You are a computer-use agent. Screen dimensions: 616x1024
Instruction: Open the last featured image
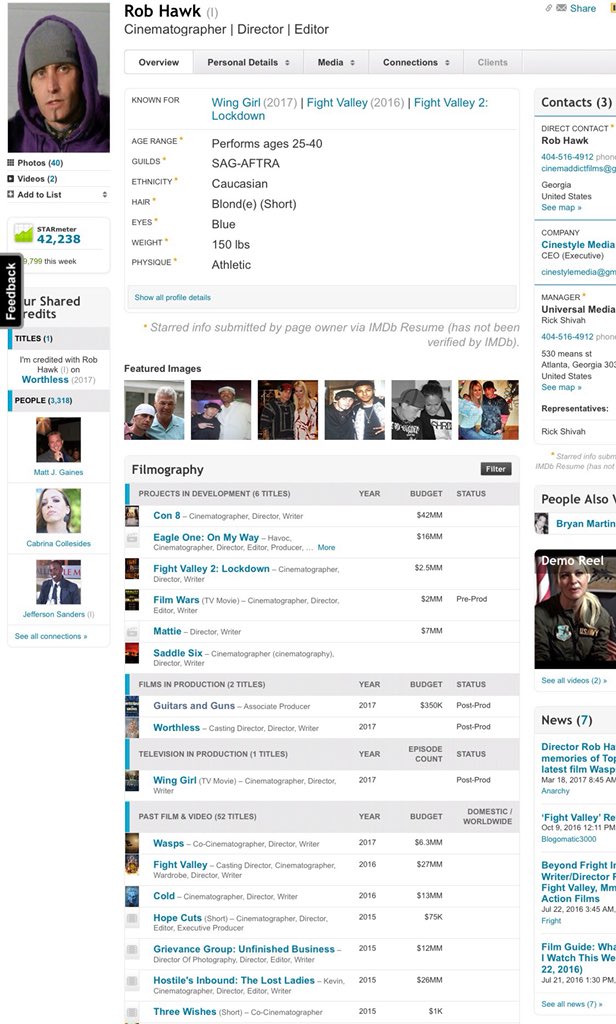[x=489, y=410]
